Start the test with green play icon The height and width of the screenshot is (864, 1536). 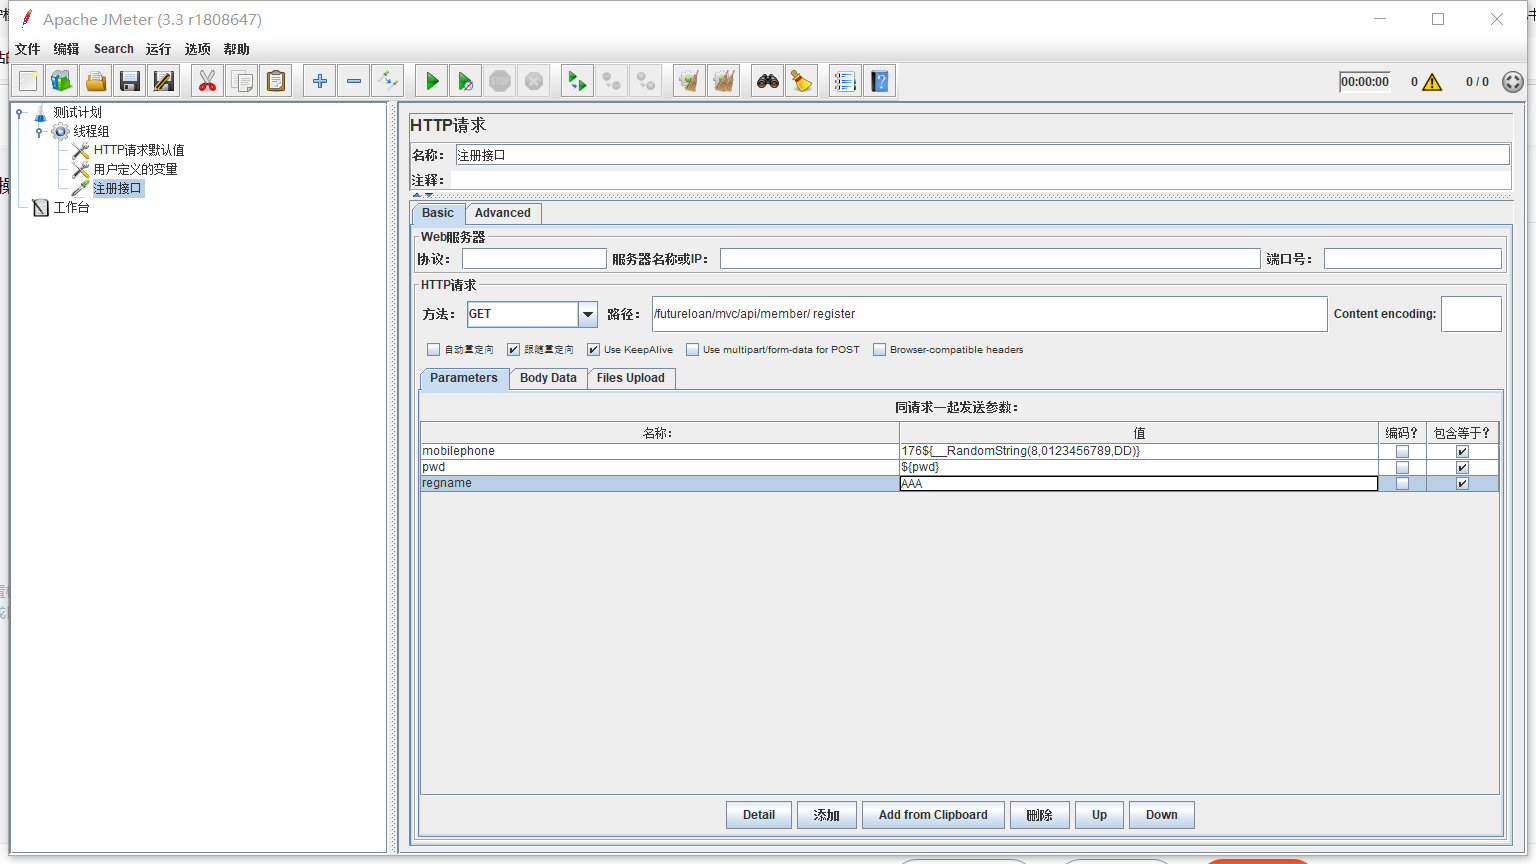pos(432,81)
